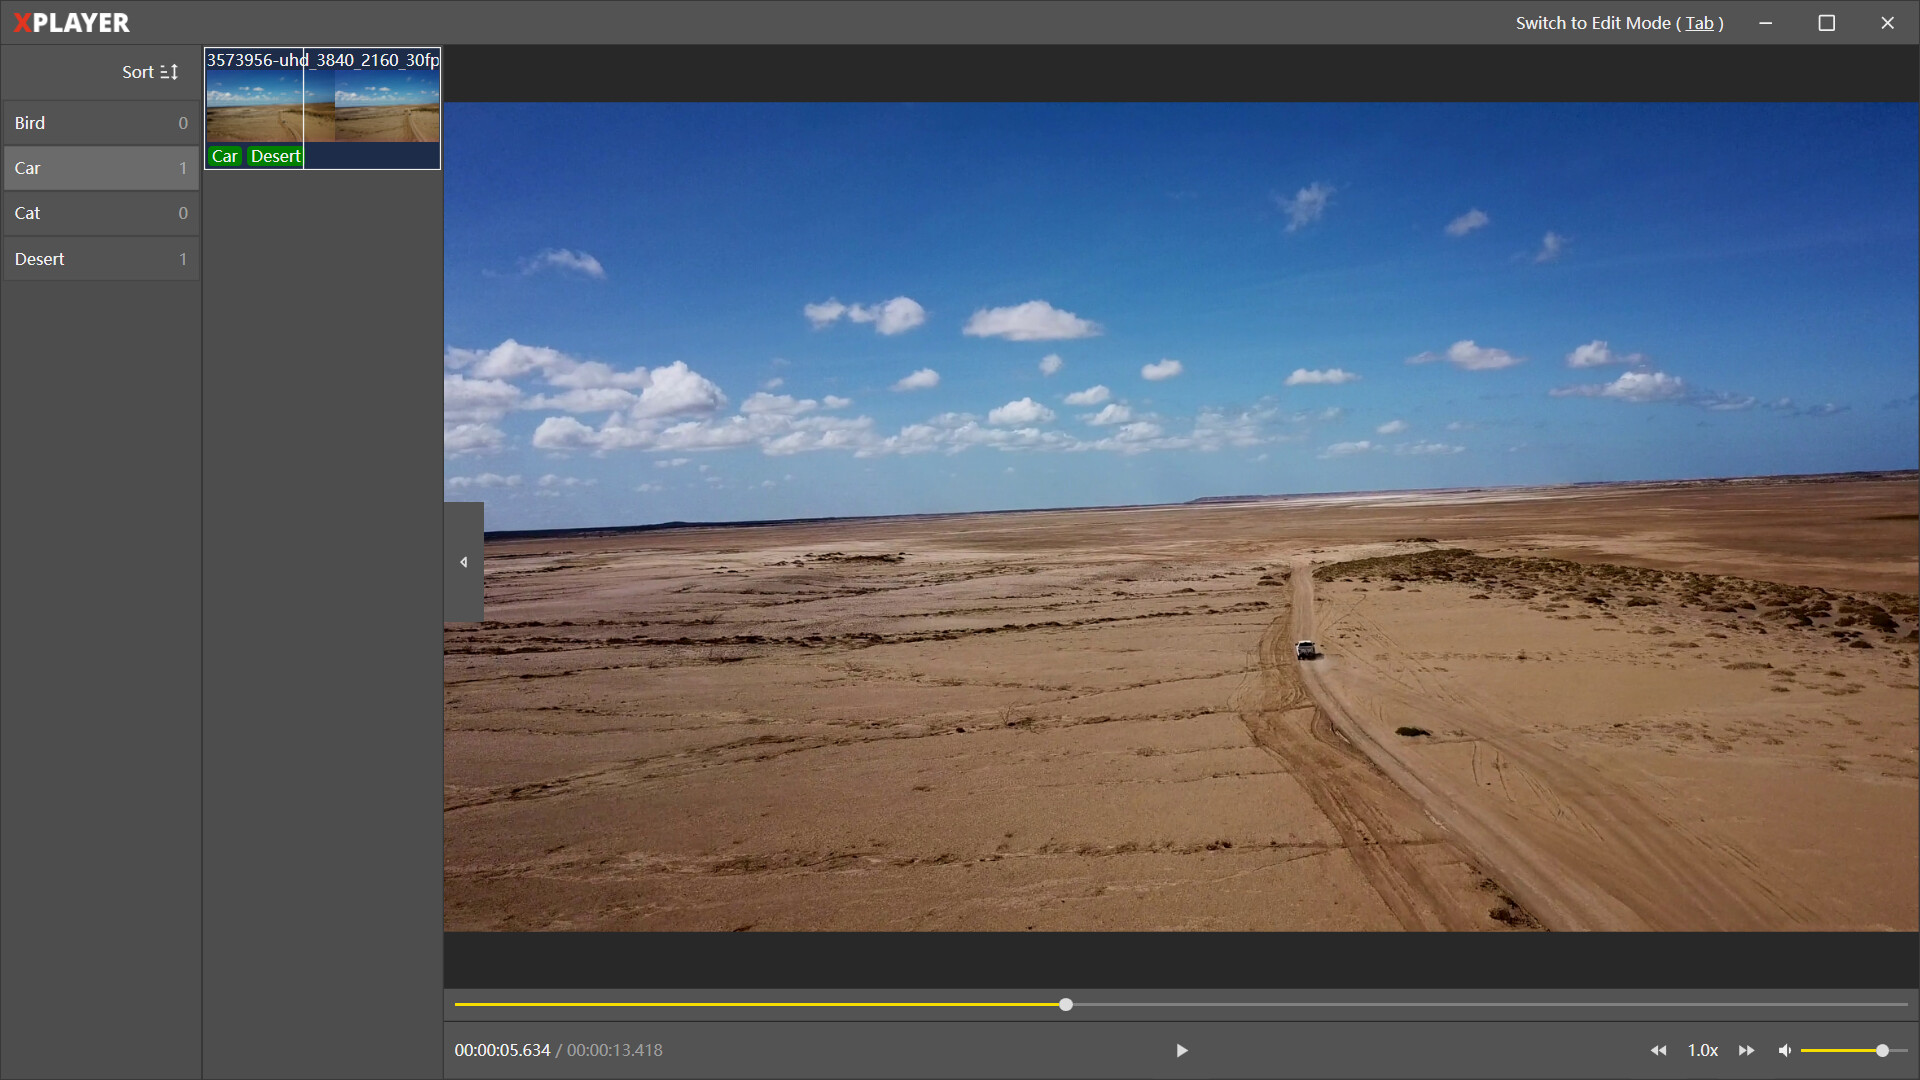
Task: Click the green Desert tag on the thumbnail
Action: click(x=275, y=156)
